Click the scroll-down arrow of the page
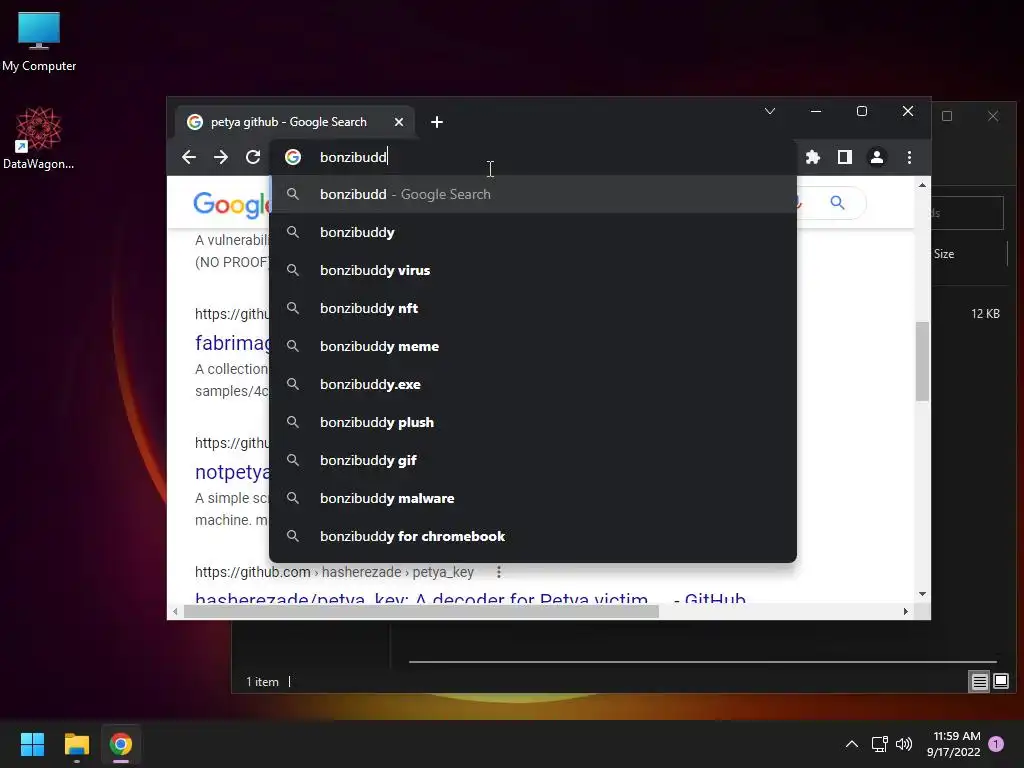Viewport: 1024px width, 768px height. (x=922, y=594)
